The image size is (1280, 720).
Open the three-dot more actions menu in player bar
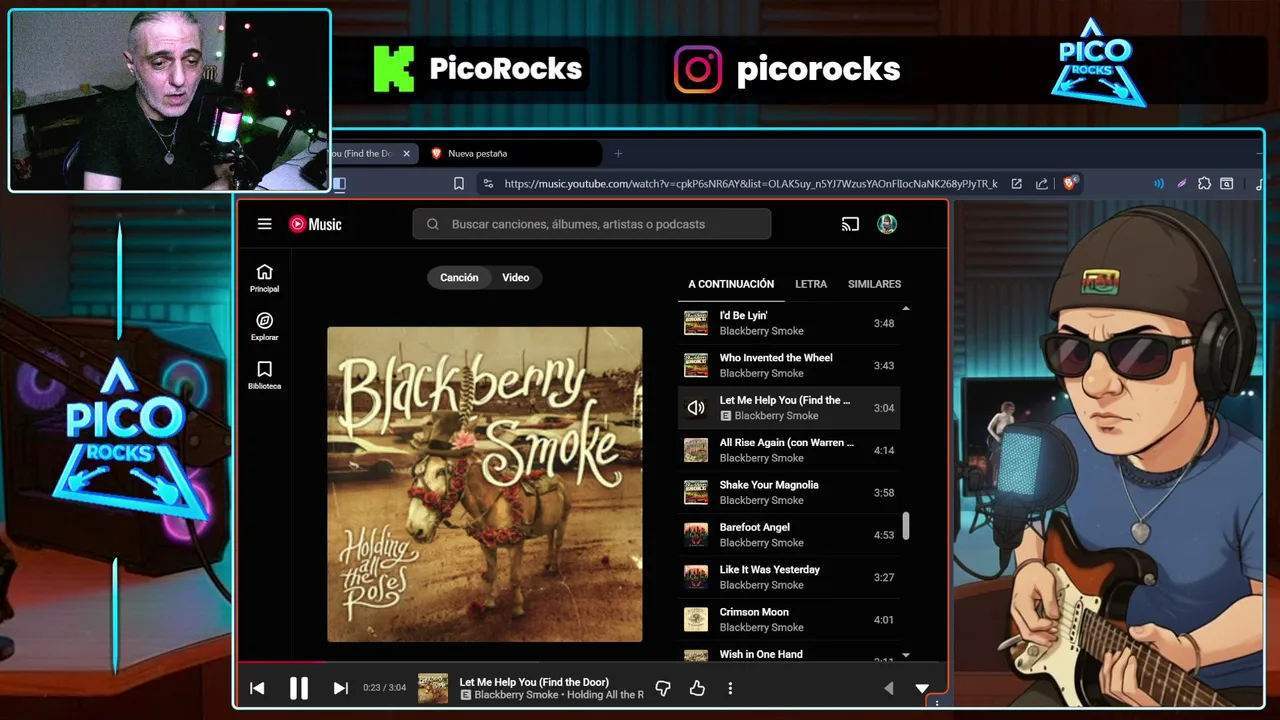[730, 688]
